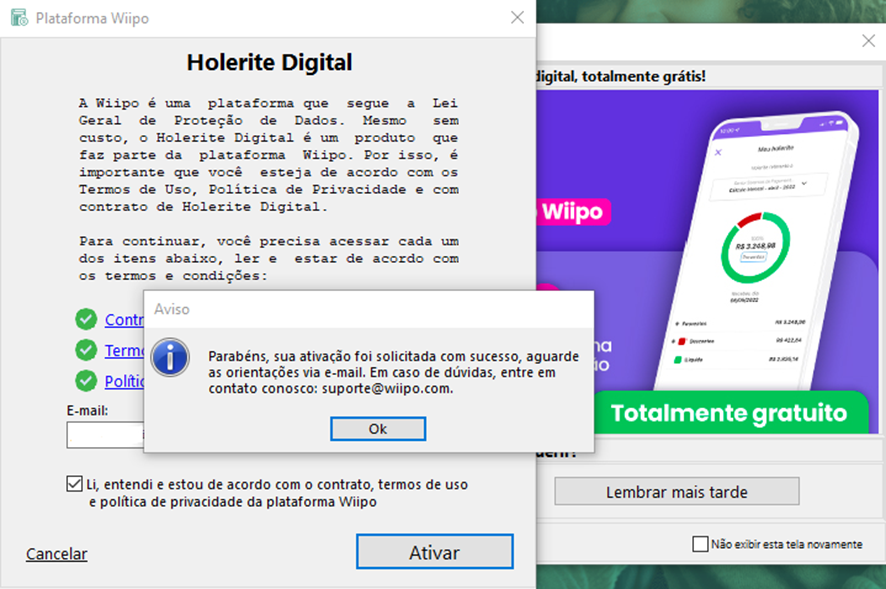The image size is (886, 589).
Task: Click the pink Wiipo logo in promo
Action: point(572,212)
